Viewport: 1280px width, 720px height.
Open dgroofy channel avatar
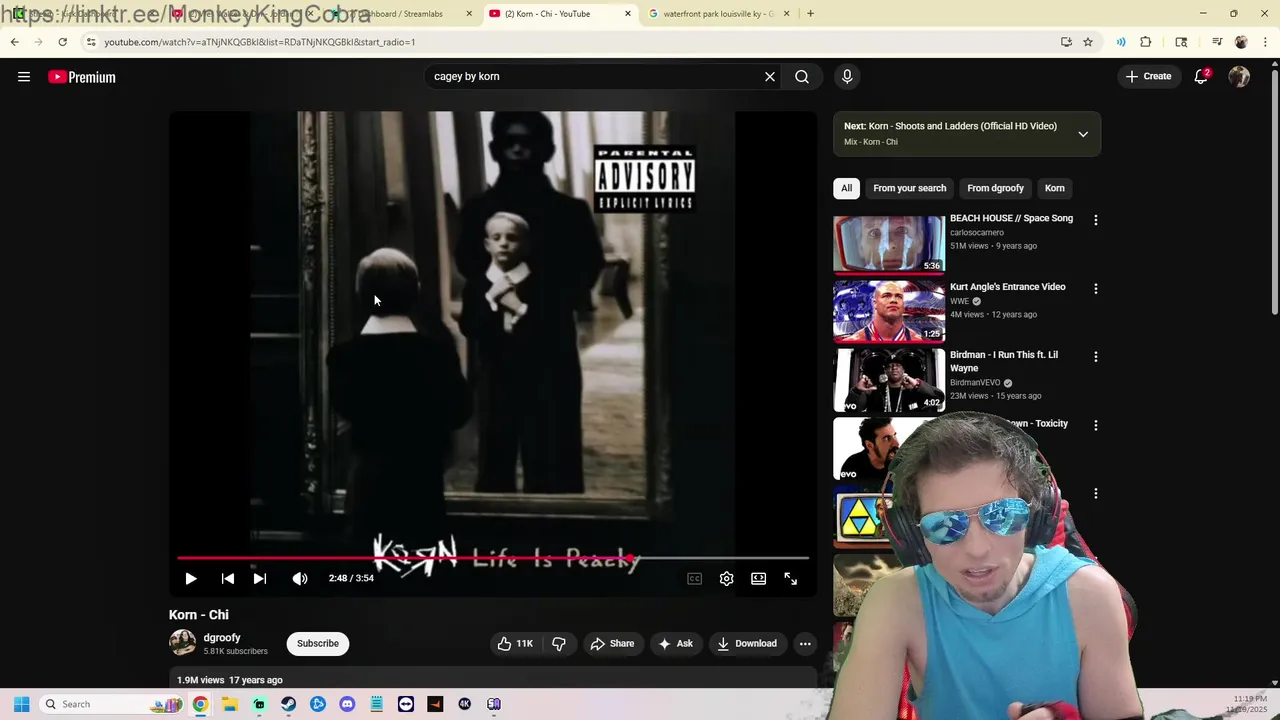182,642
